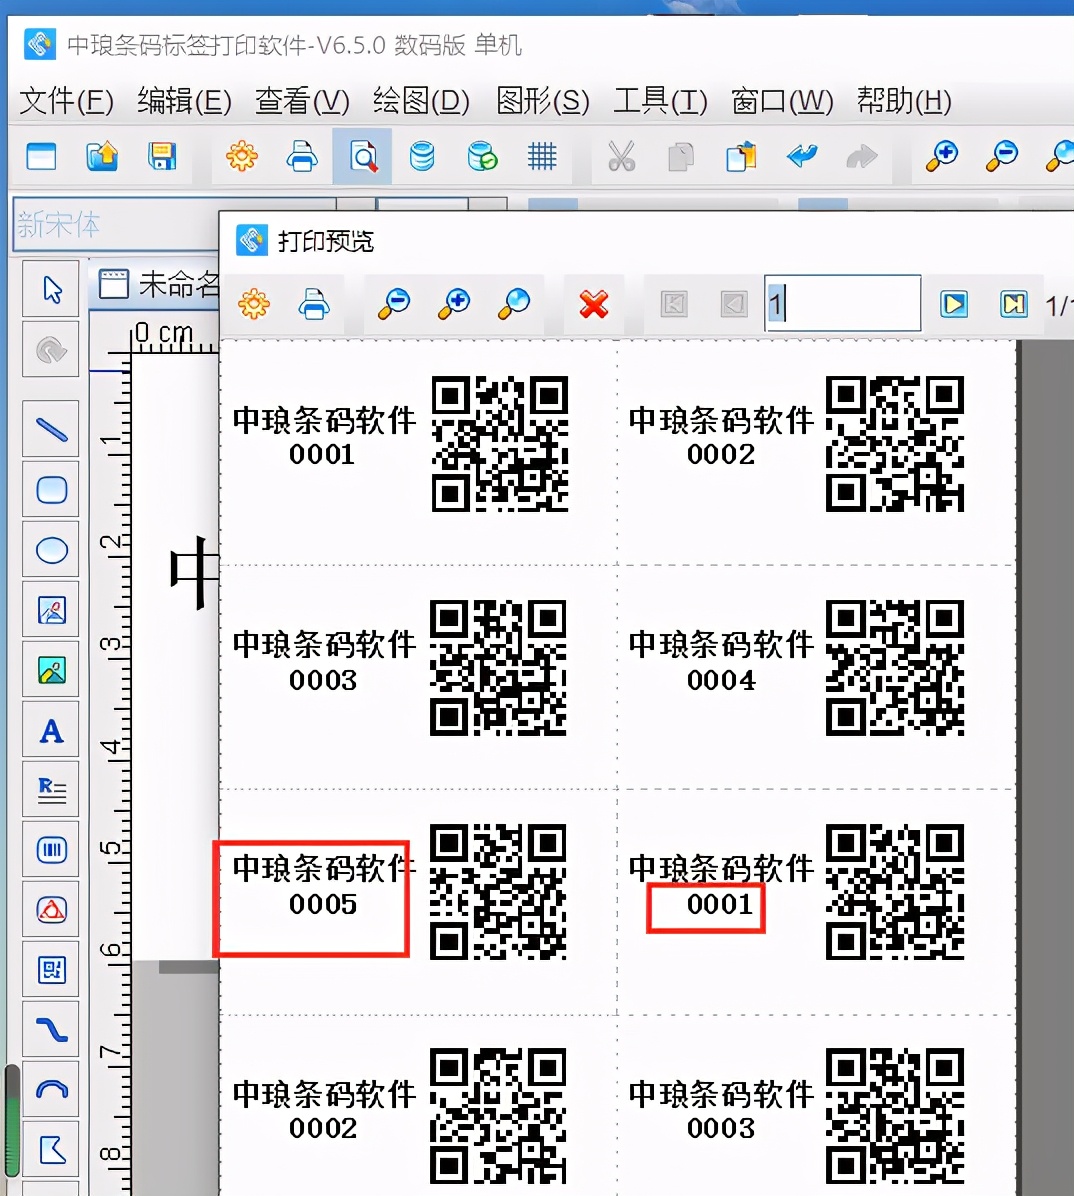
Task: Zoom in using main toolbar magnifier plus
Action: pos(942,156)
